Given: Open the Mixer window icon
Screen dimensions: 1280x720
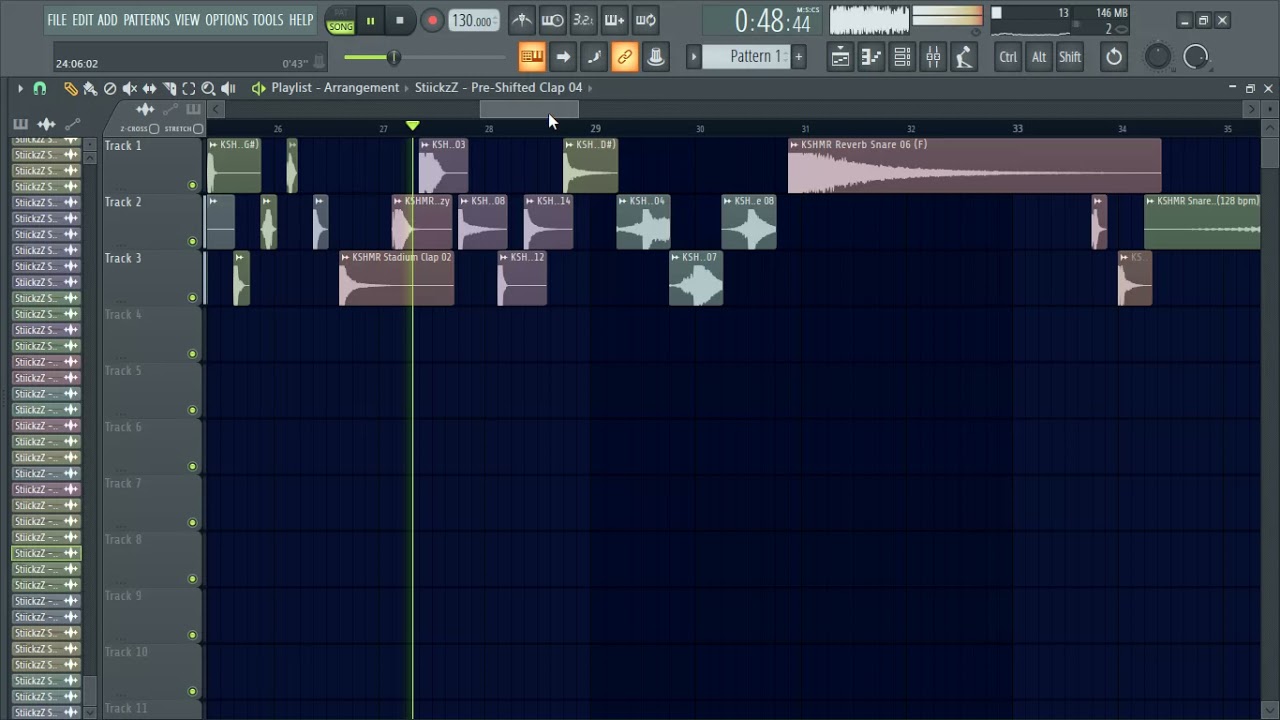Looking at the screenshot, I should pos(933,57).
